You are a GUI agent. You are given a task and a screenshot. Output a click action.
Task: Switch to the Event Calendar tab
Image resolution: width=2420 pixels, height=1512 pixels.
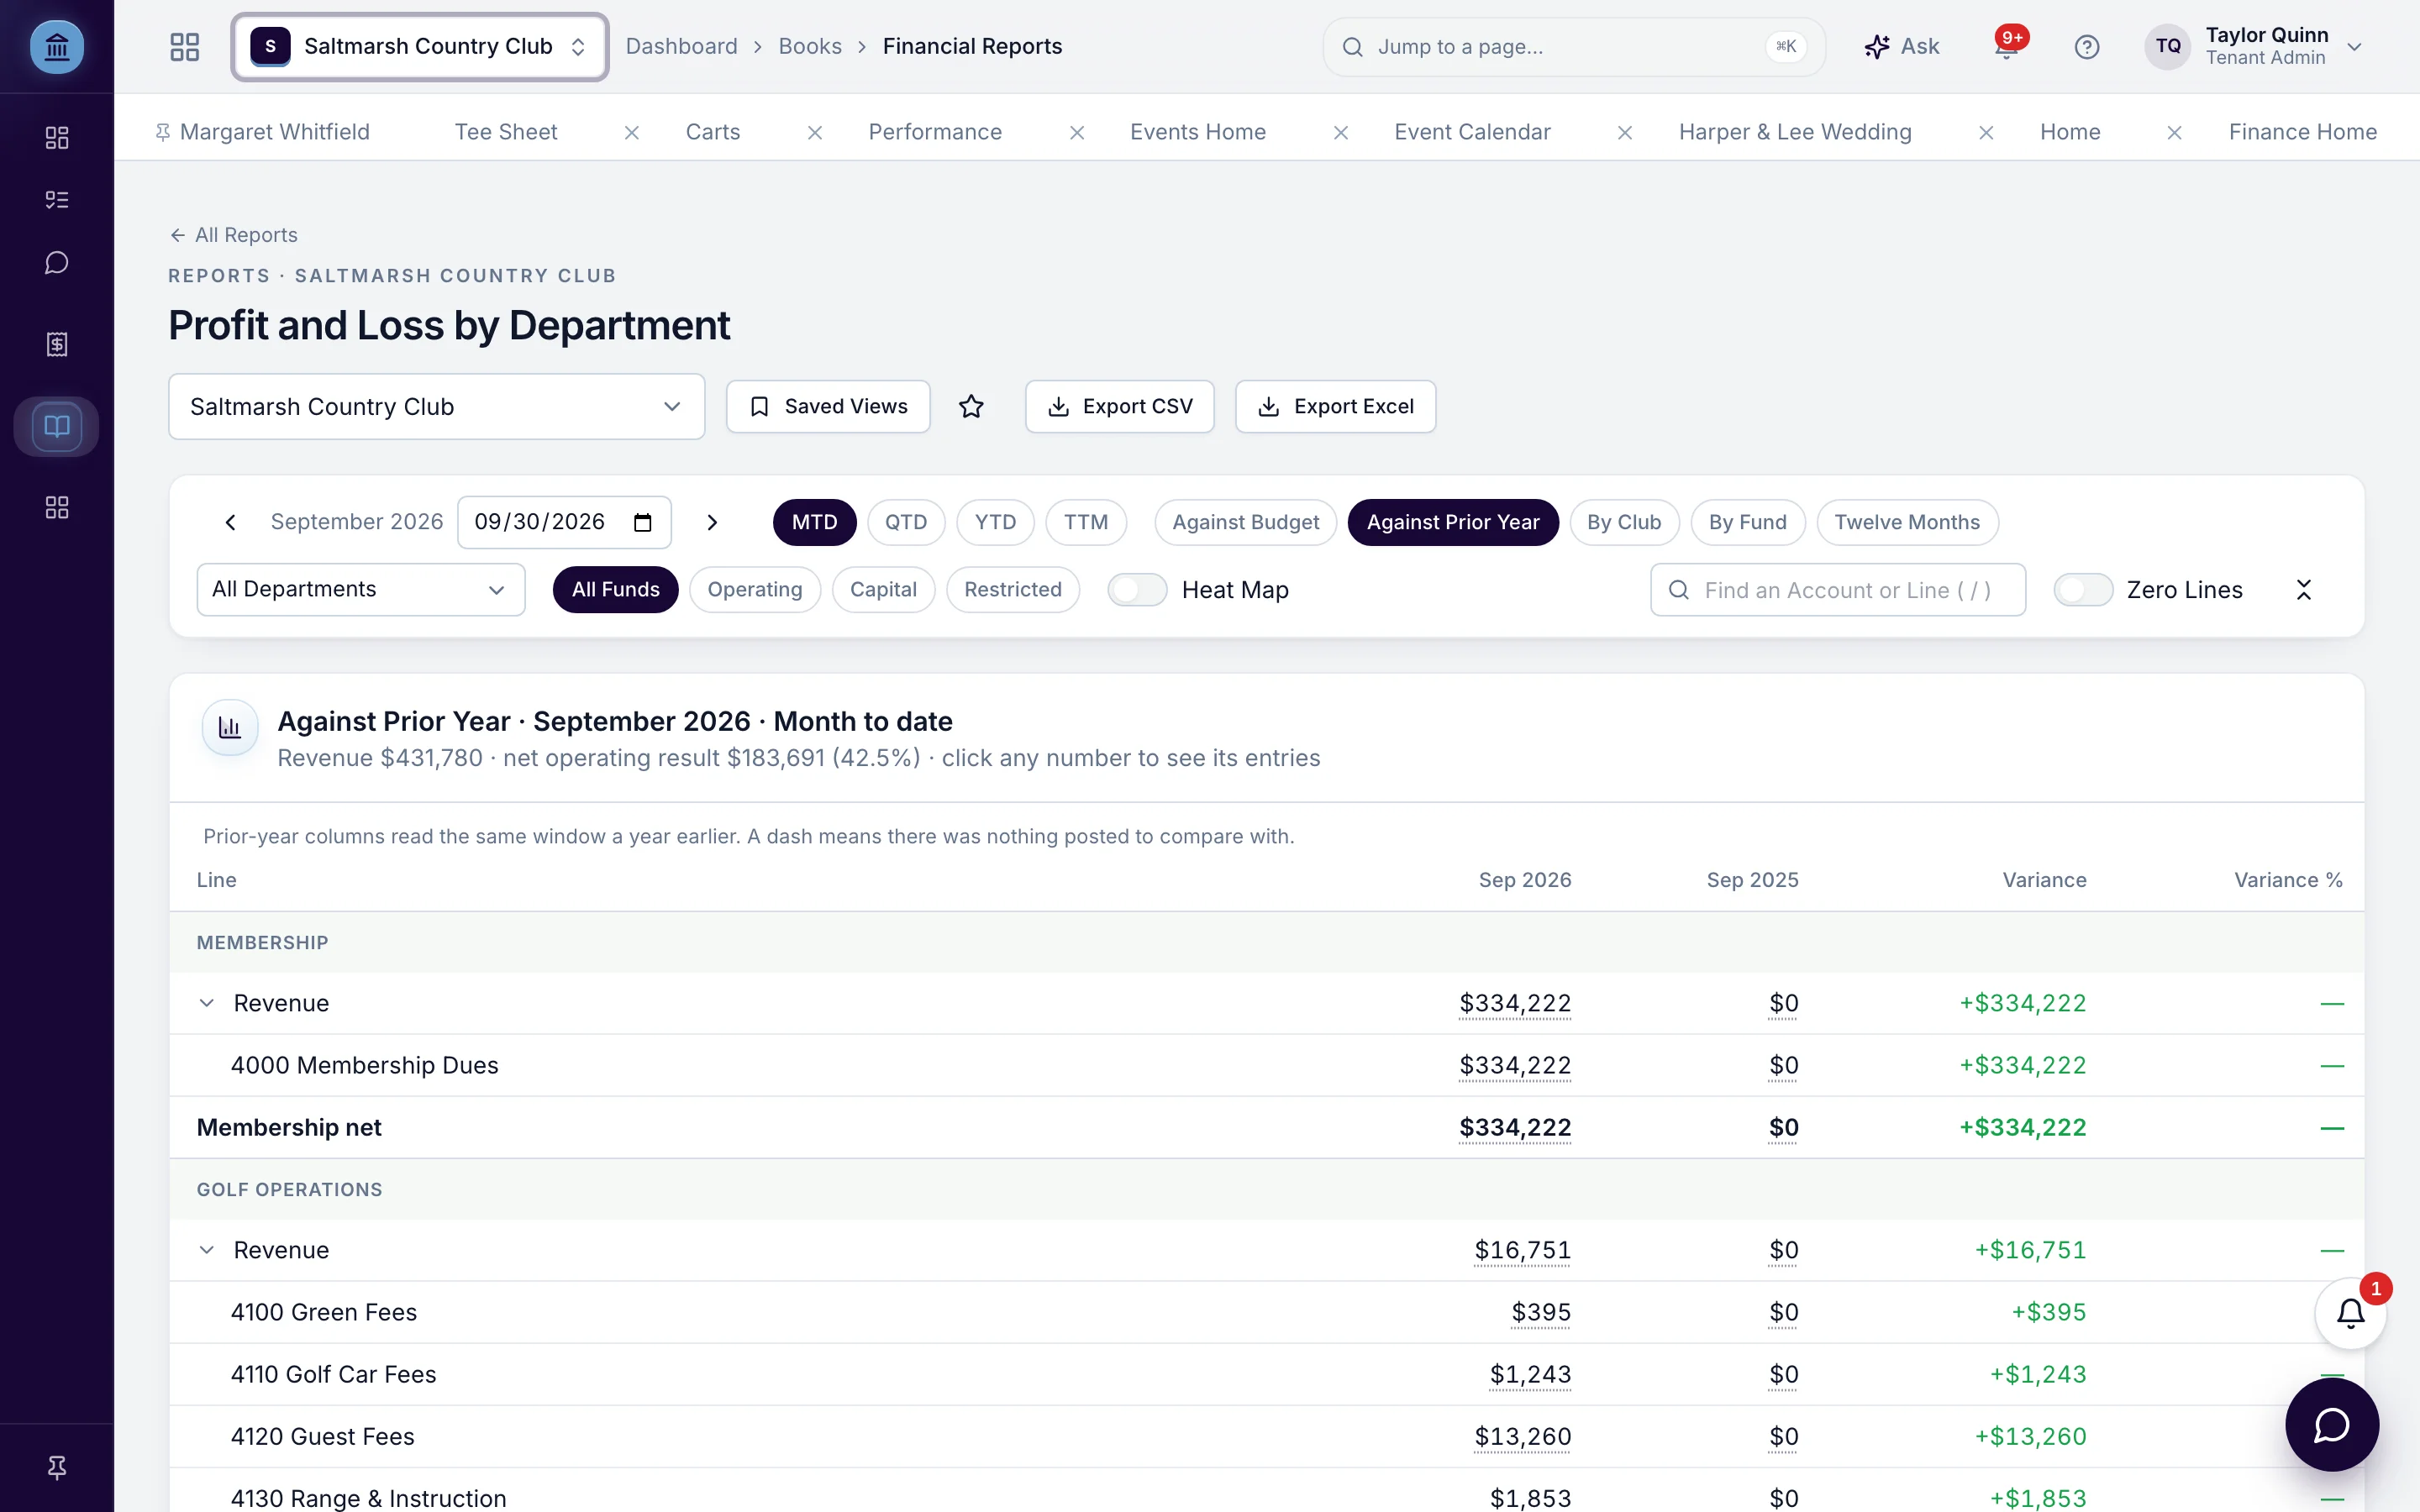point(1472,132)
